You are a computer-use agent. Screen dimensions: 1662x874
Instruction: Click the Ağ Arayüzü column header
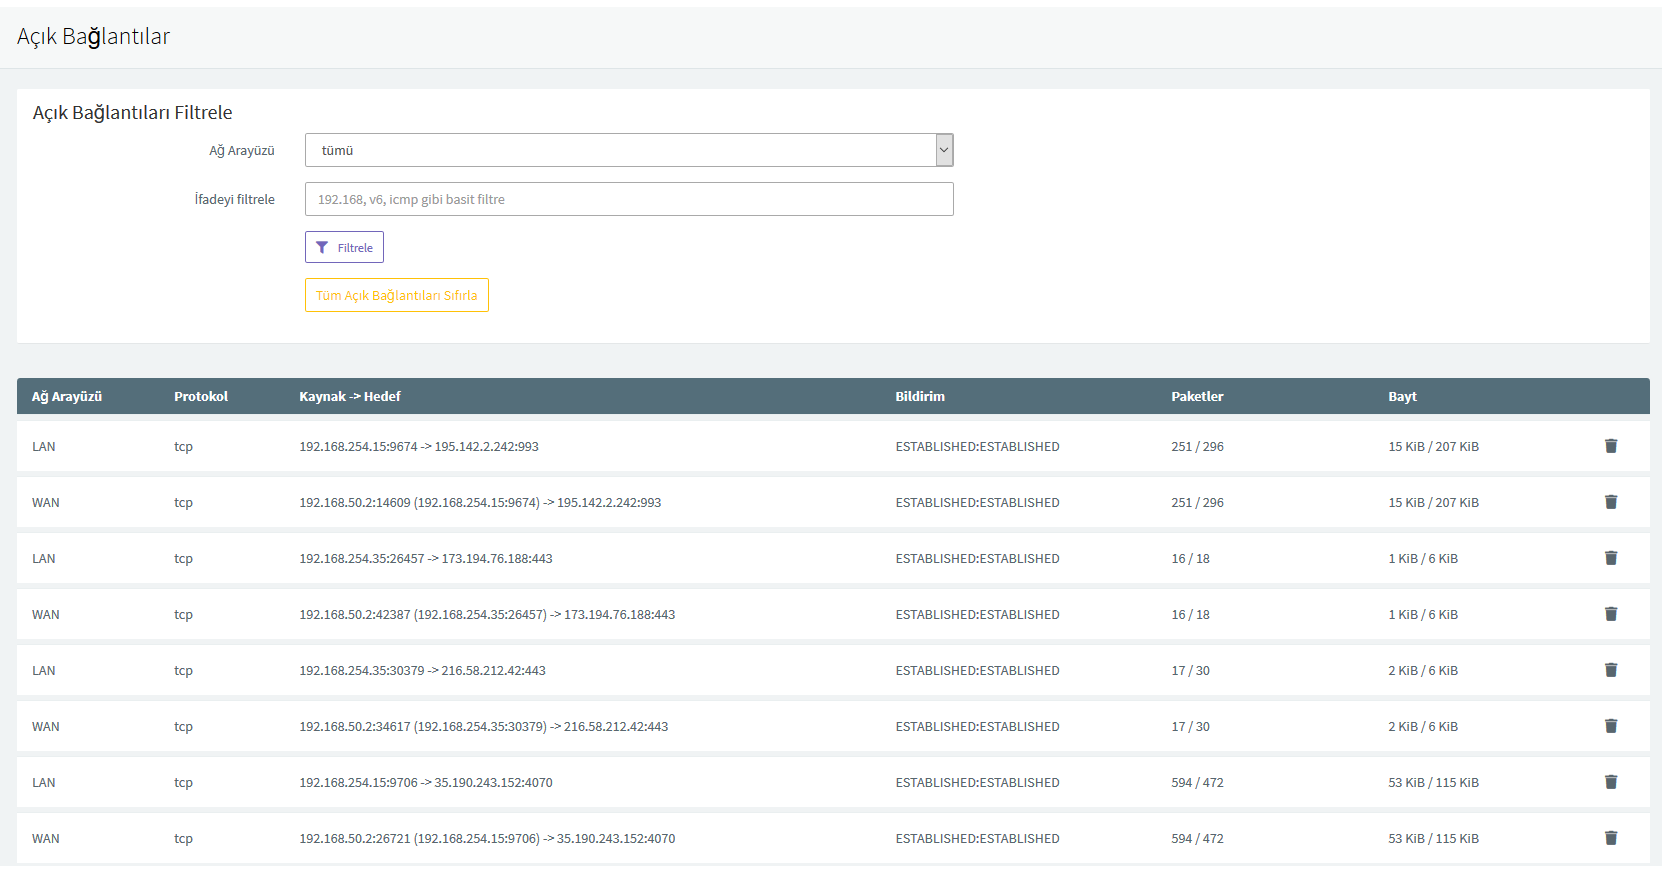pos(67,396)
